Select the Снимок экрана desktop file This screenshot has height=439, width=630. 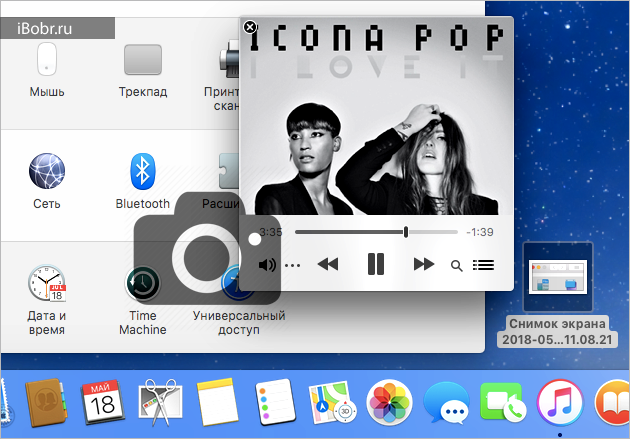tap(558, 277)
